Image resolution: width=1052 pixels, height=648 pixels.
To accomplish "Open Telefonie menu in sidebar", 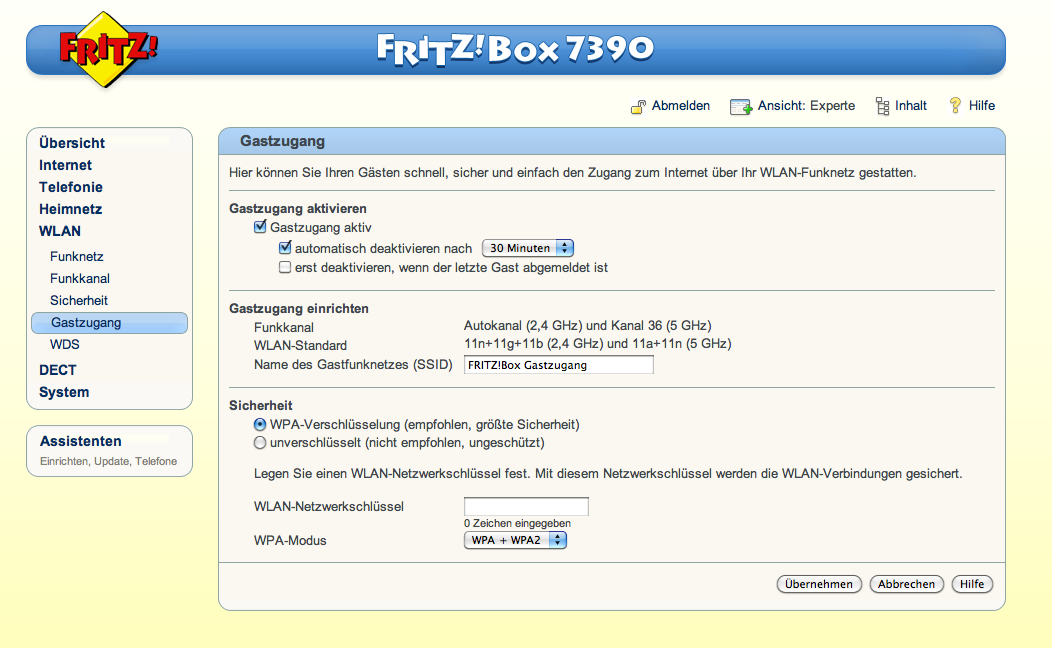I will click(70, 187).
